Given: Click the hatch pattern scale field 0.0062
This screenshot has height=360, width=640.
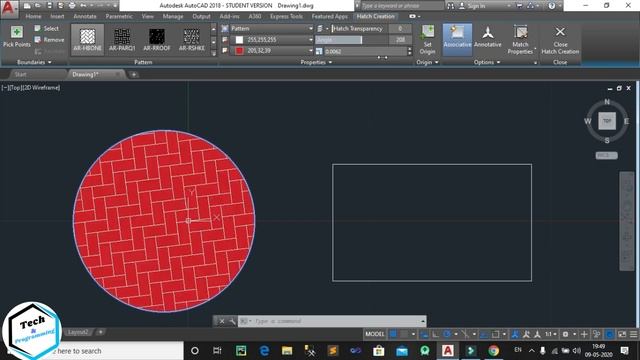Looking at the screenshot, I should 365,51.
